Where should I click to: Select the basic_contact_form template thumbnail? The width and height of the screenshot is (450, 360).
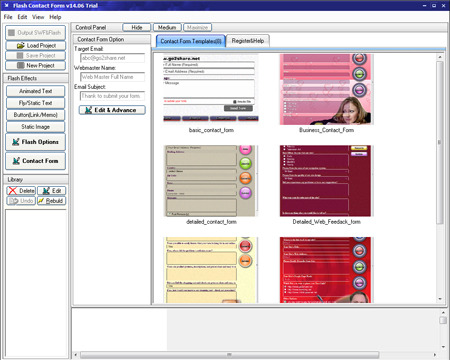point(211,89)
